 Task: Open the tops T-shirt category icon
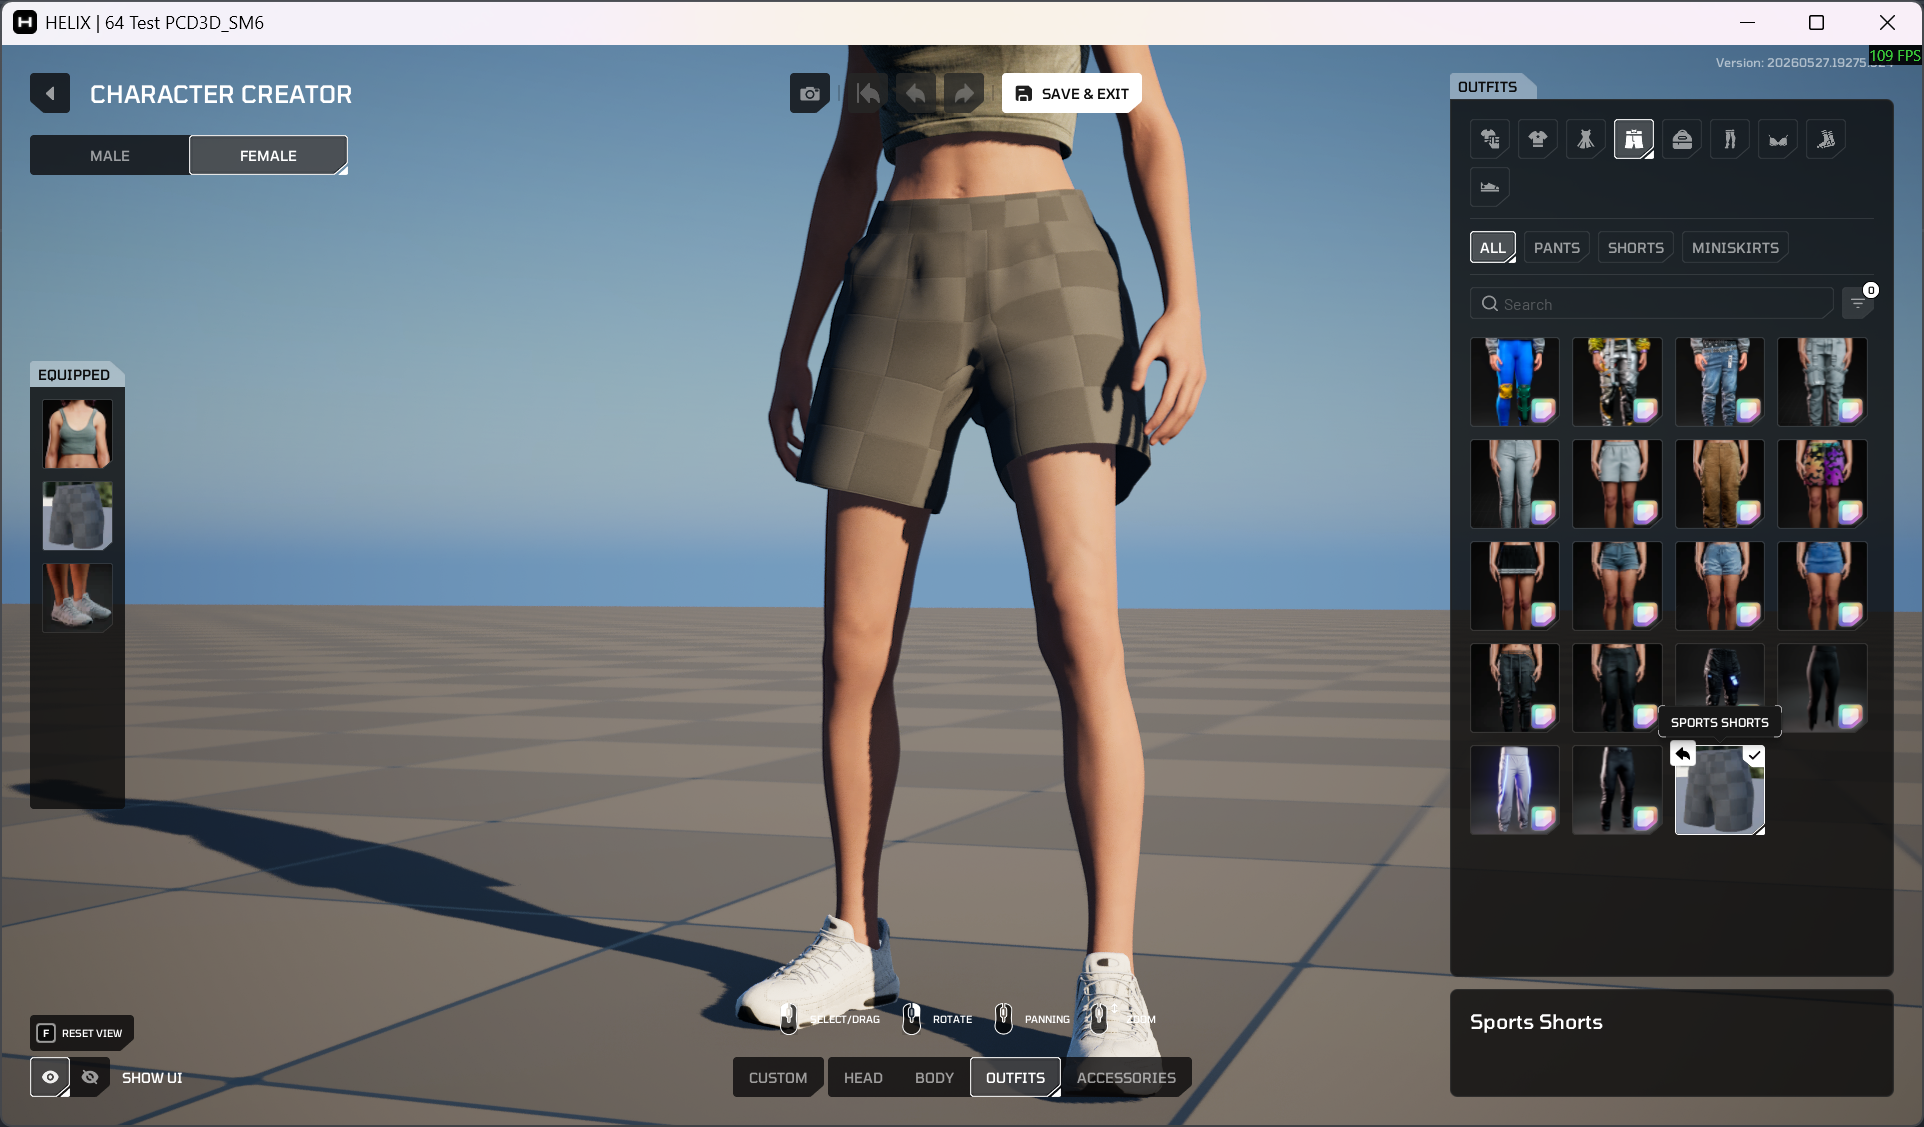coord(1538,139)
